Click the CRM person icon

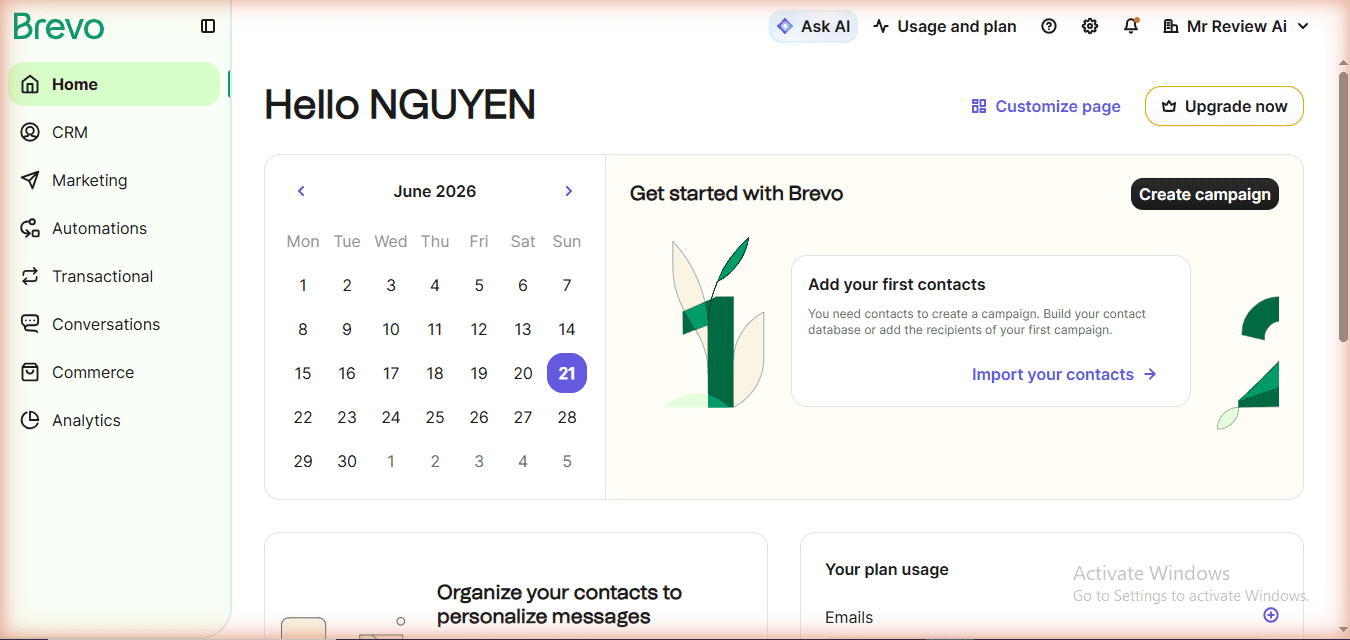[x=30, y=132]
